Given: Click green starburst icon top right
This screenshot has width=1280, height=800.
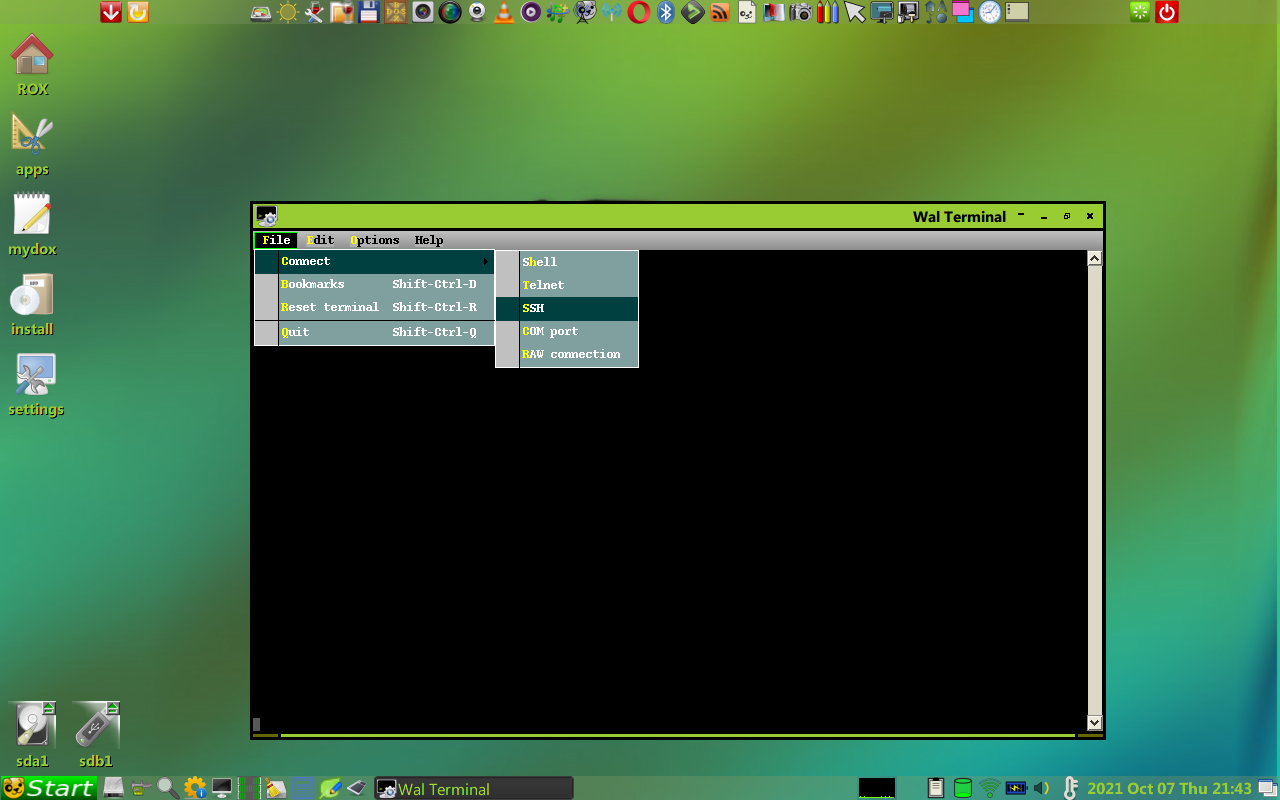Looking at the screenshot, I should pos(1140,12).
